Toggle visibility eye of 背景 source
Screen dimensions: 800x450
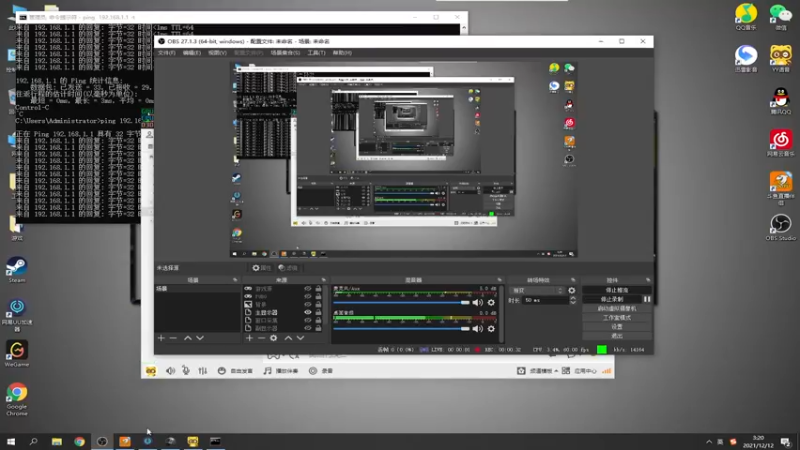coord(308,304)
